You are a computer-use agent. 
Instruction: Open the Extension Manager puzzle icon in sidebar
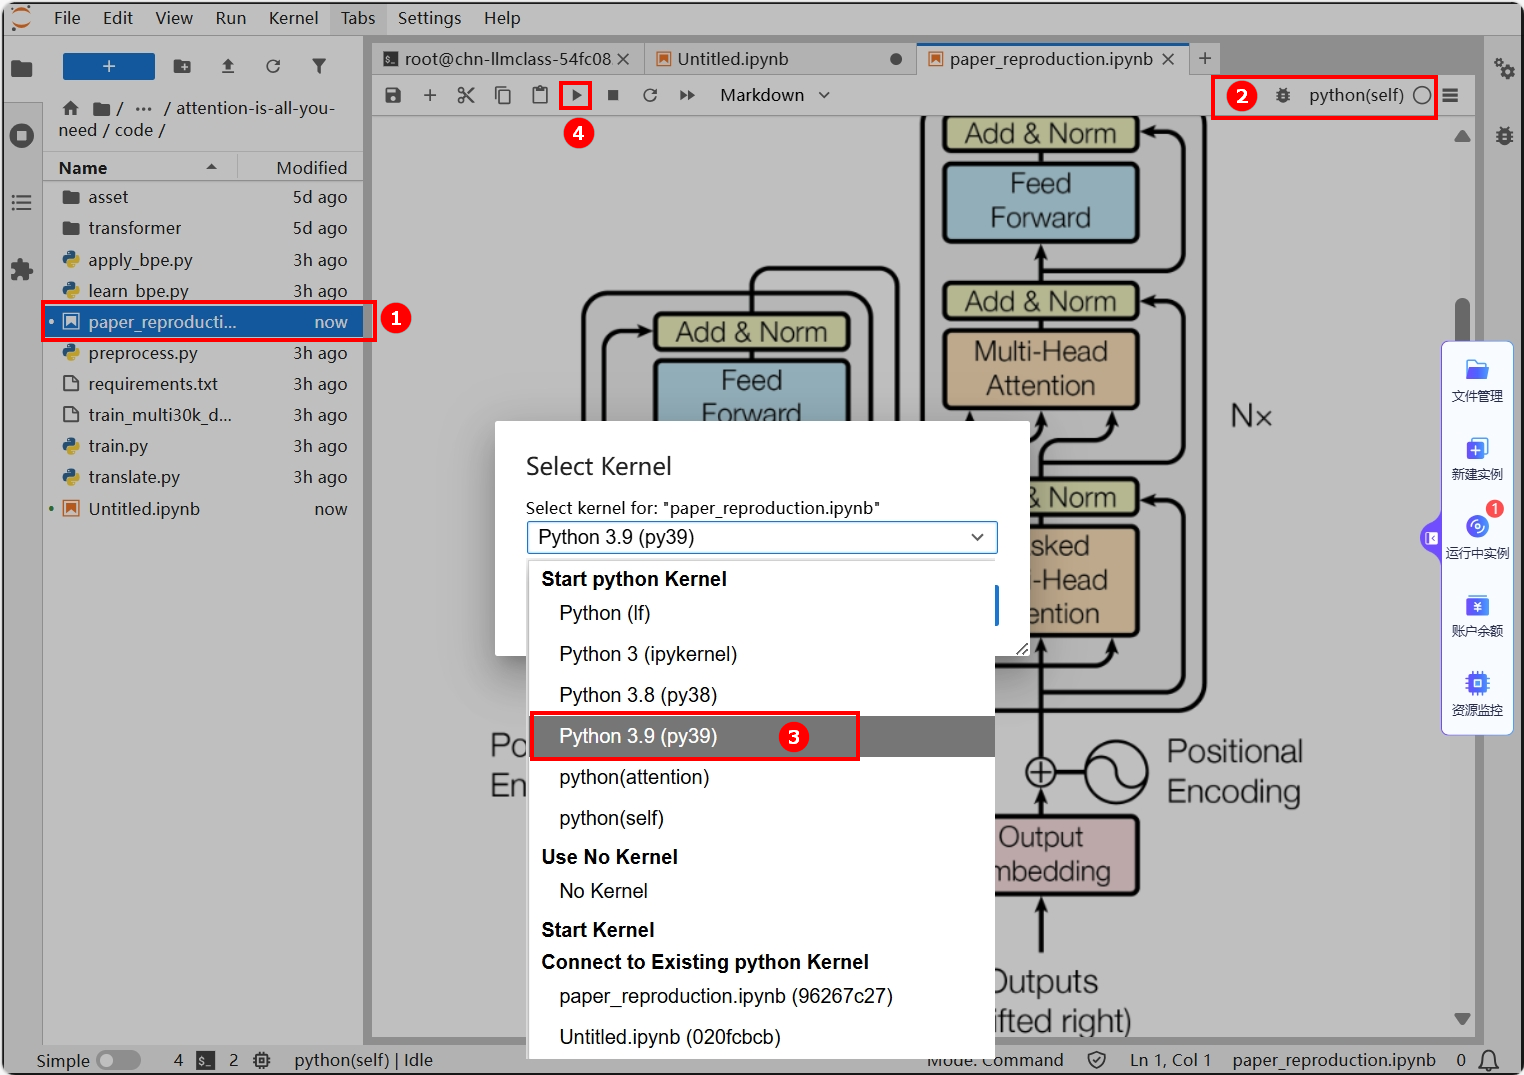coord(21,269)
